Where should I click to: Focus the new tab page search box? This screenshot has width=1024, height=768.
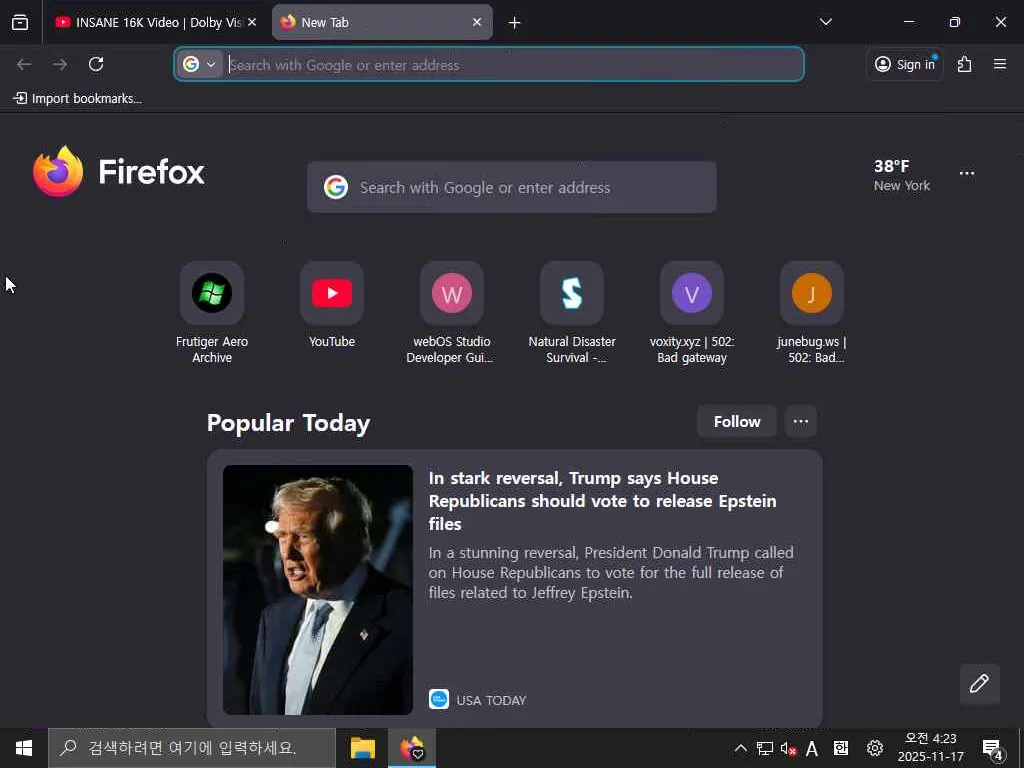(512, 187)
